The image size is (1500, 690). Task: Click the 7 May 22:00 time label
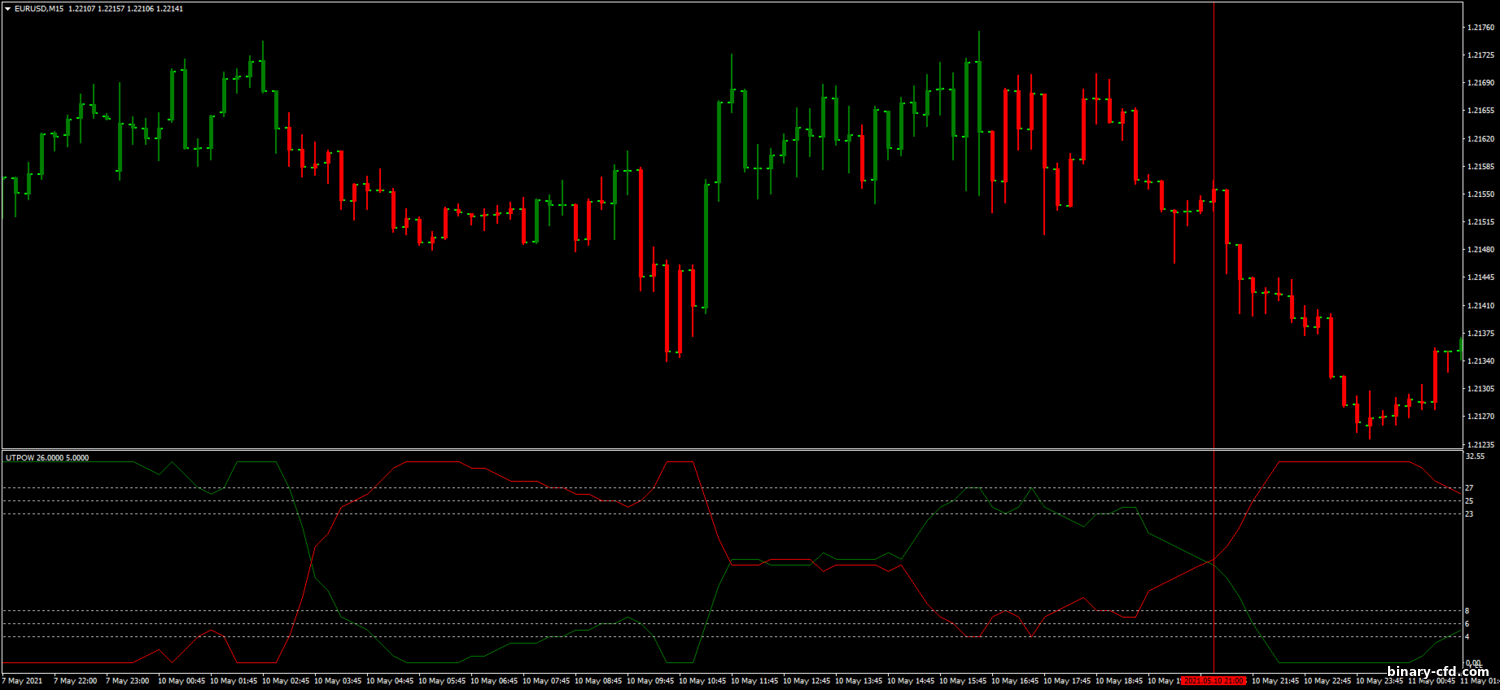[77, 681]
